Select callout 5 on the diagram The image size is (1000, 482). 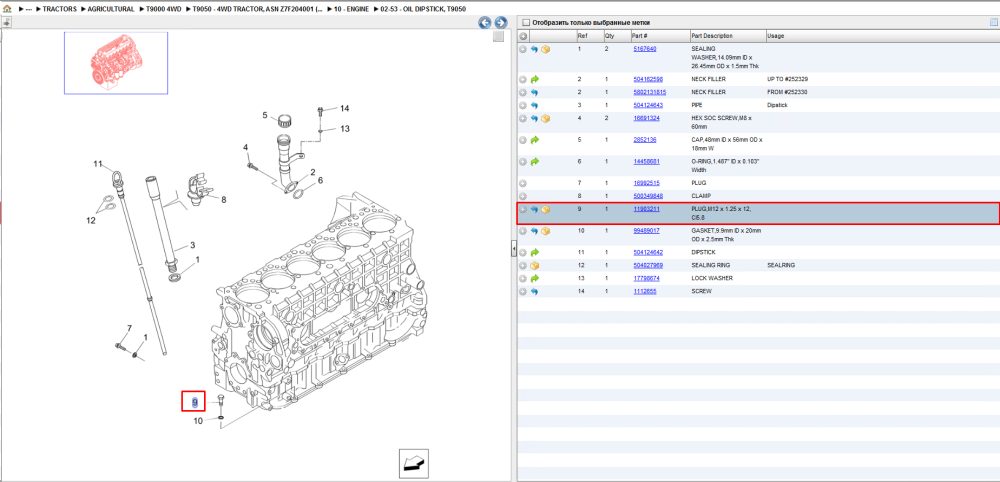point(265,115)
